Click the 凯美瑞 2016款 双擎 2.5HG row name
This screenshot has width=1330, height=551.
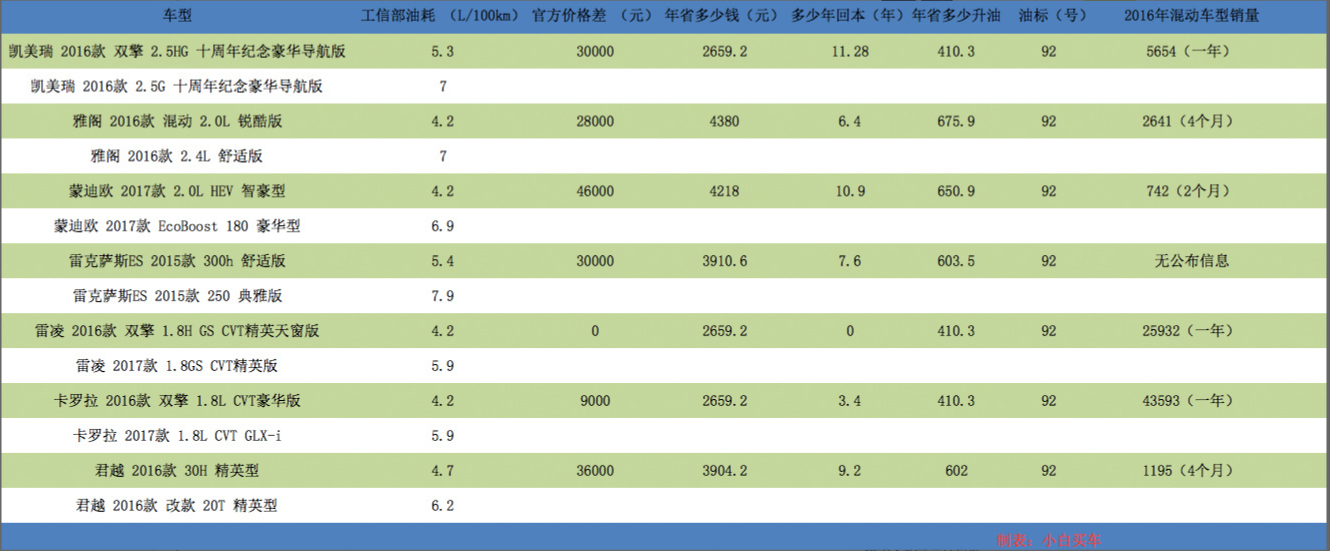click(177, 51)
